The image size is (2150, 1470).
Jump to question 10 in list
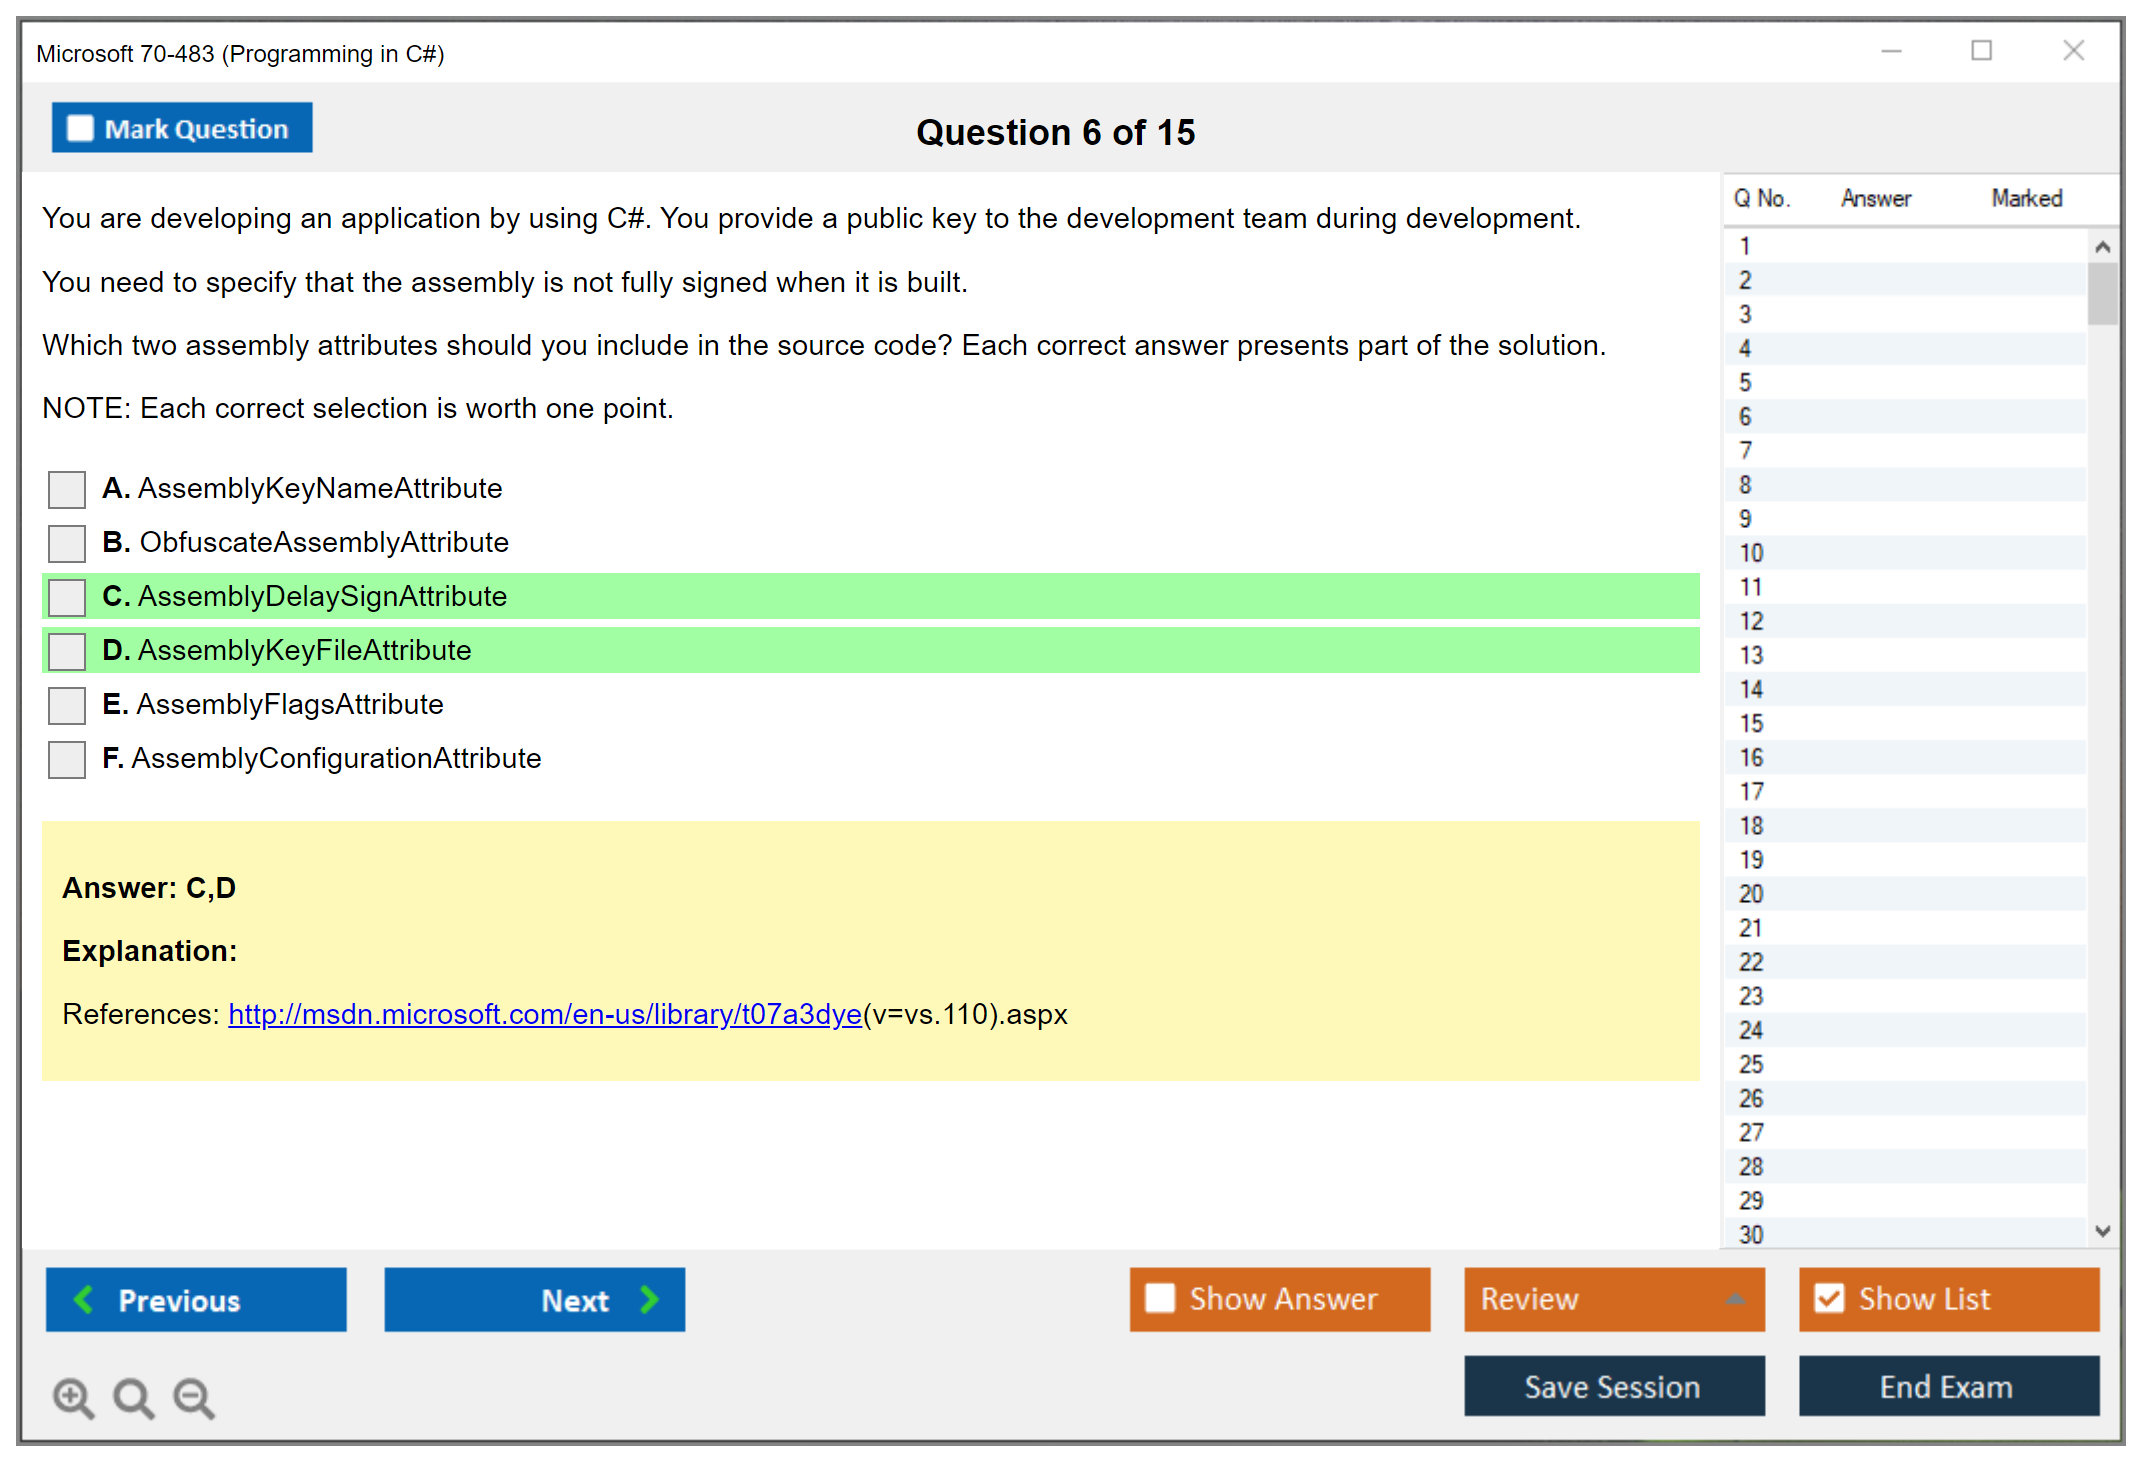pyautogui.click(x=1751, y=553)
